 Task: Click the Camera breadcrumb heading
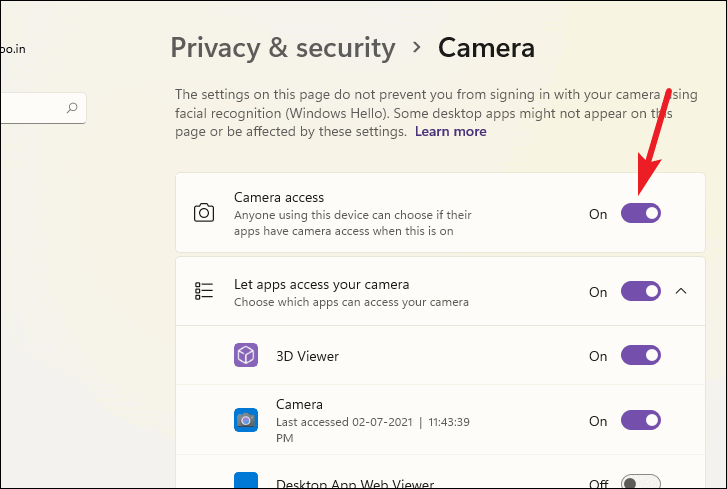click(x=487, y=47)
